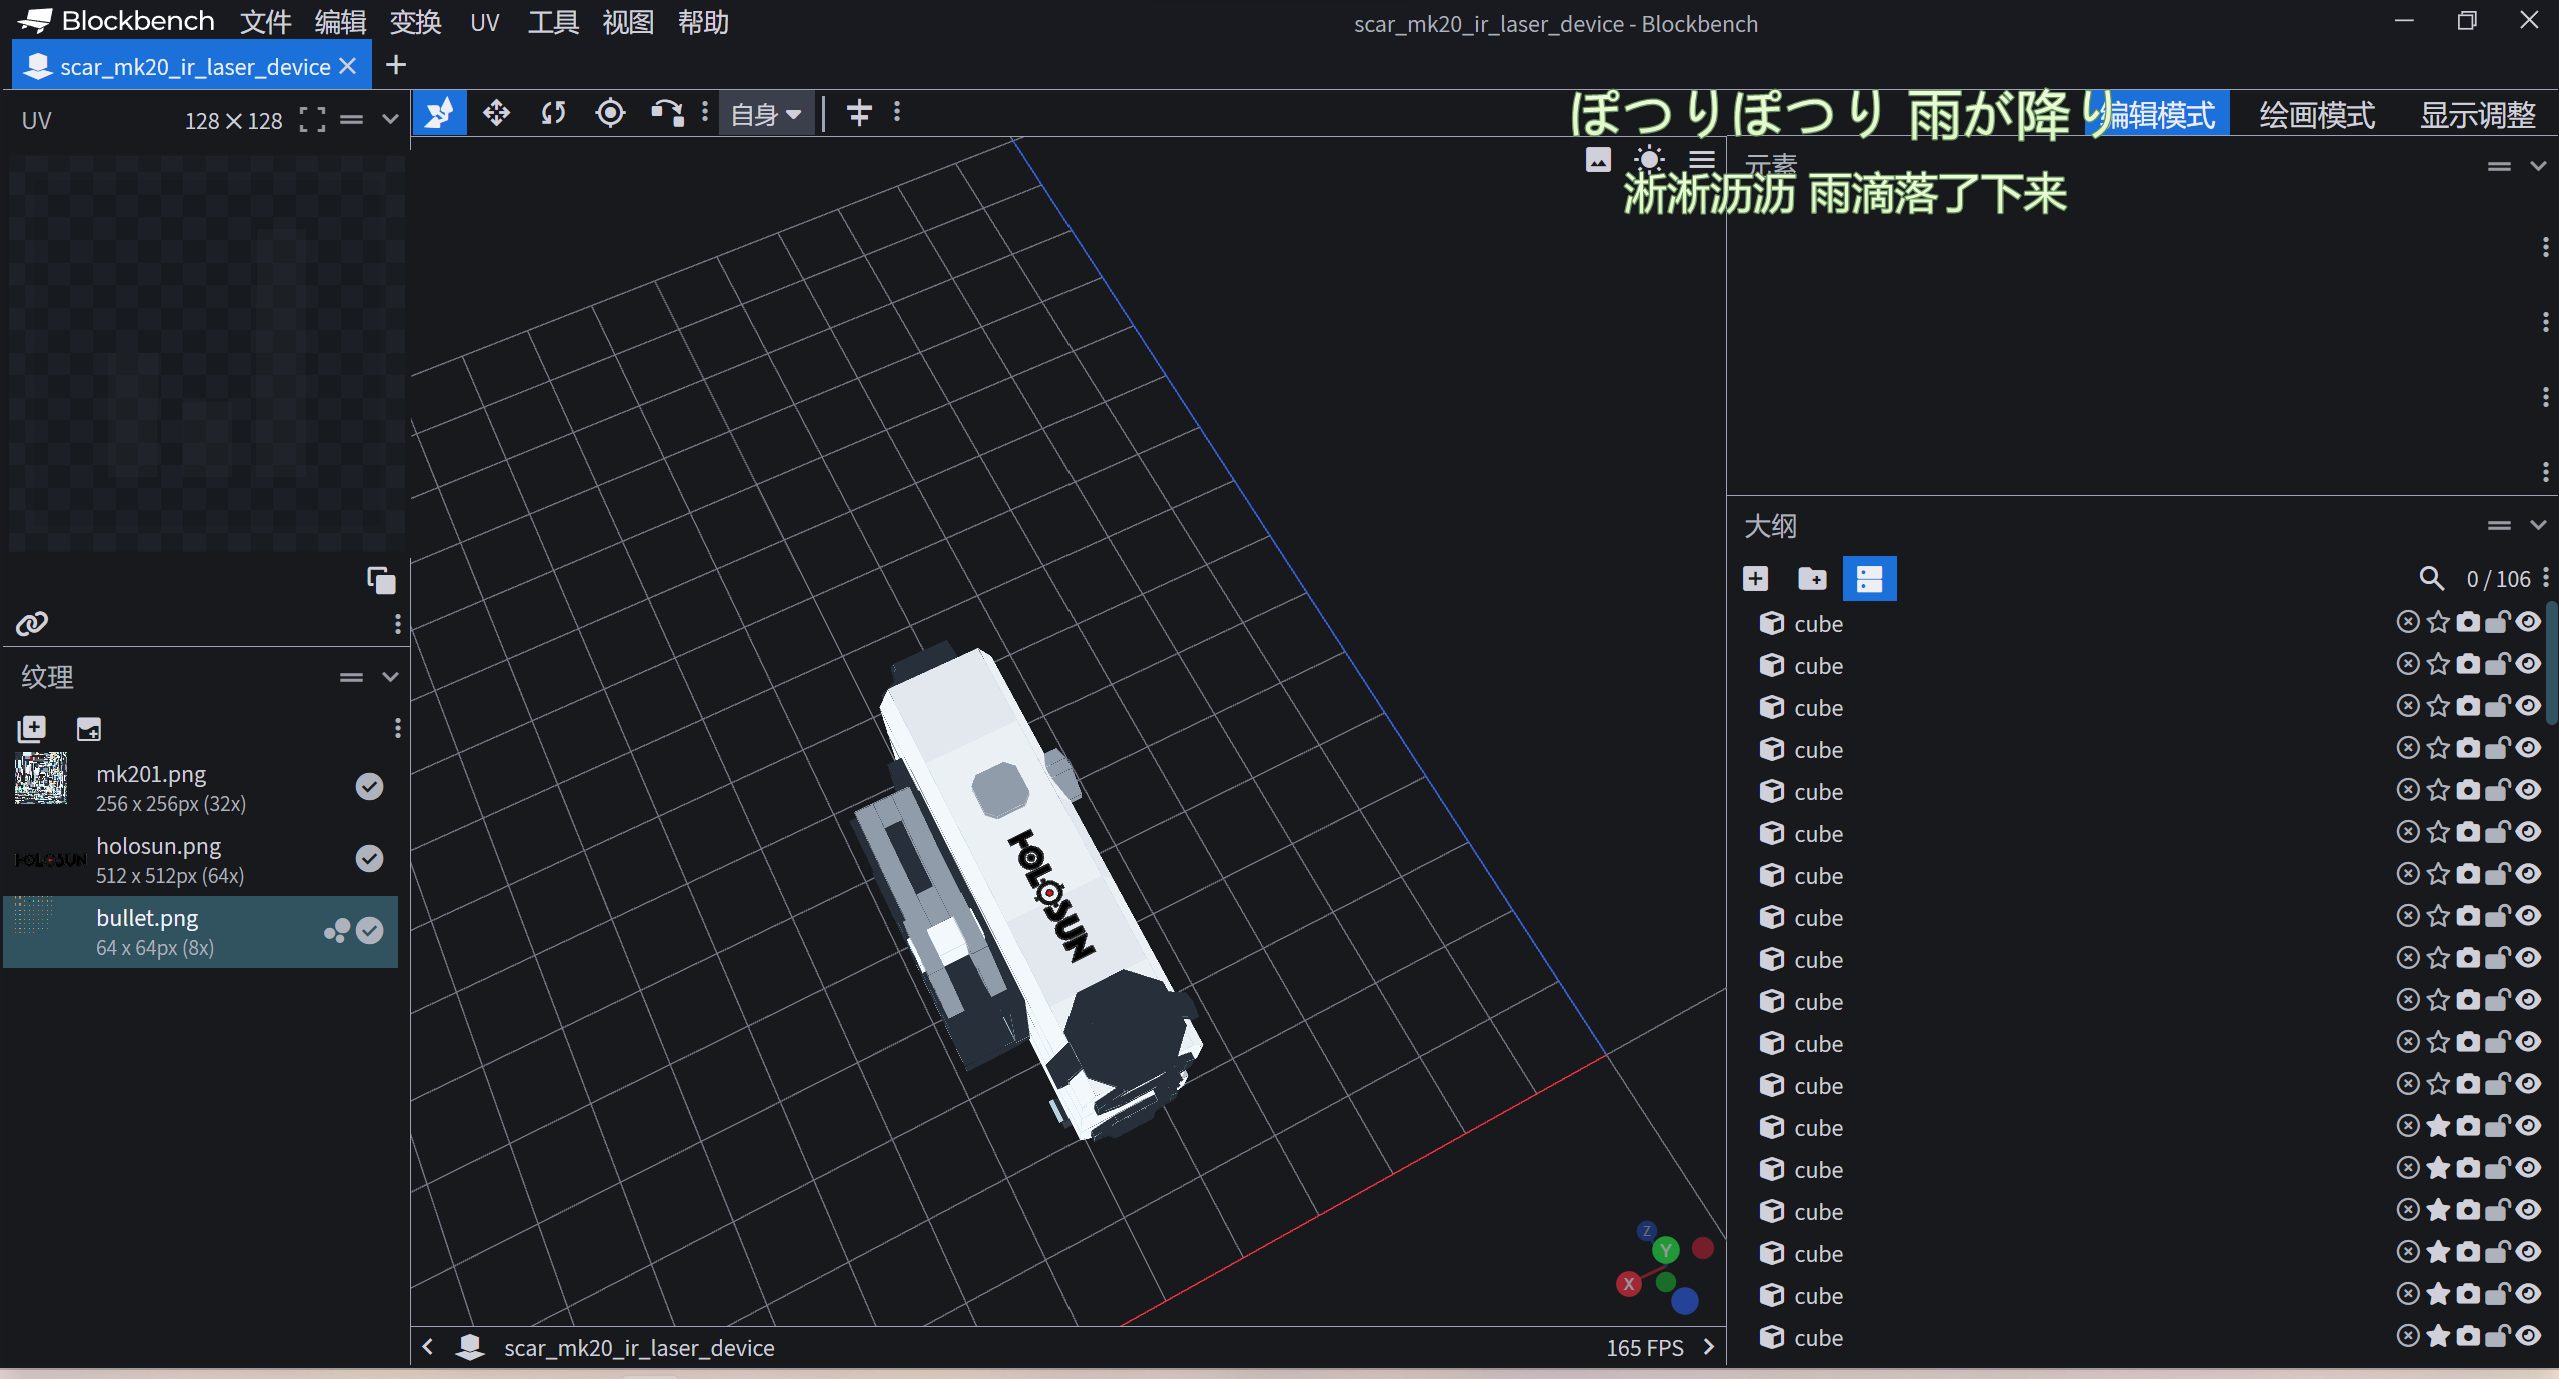Add a new project tab with plus
Screen dimensions: 2559x1379
tap(396, 65)
